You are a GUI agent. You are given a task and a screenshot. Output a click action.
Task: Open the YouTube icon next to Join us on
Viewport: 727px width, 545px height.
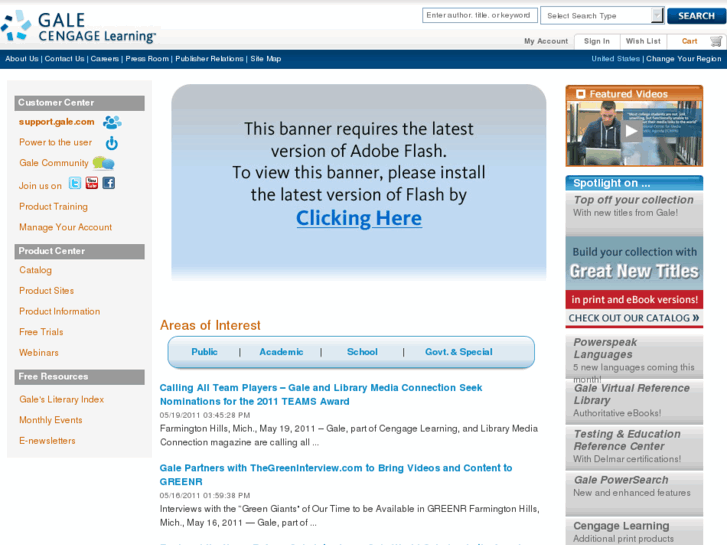coord(92,183)
